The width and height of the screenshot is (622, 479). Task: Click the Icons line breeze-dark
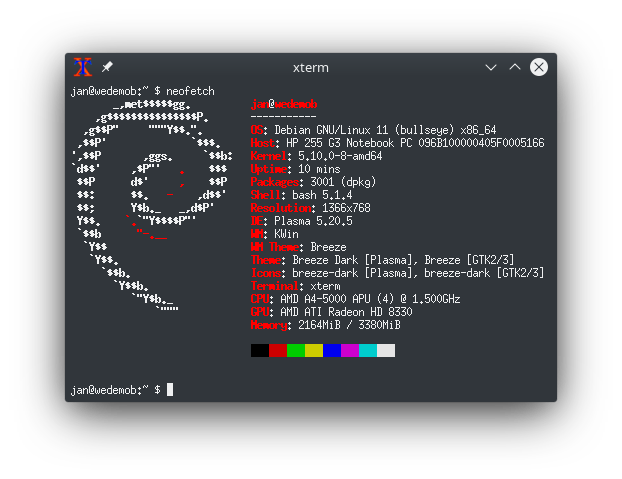pyautogui.click(x=397, y=273)
